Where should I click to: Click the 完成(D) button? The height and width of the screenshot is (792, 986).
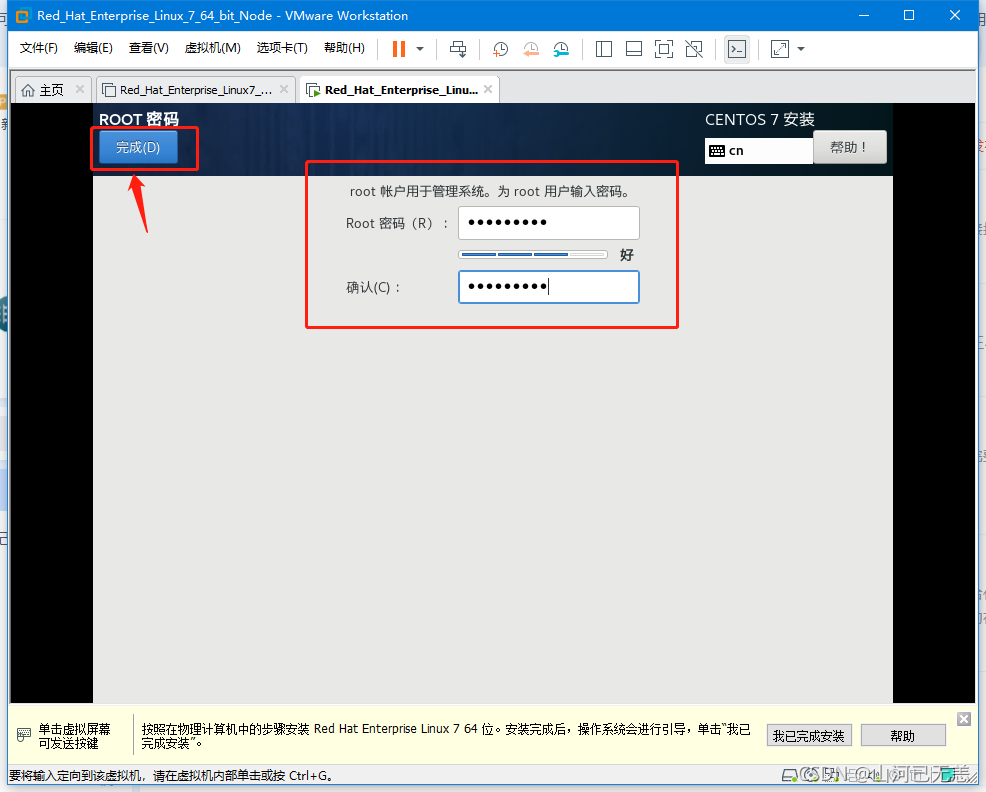tap(138, 147)
